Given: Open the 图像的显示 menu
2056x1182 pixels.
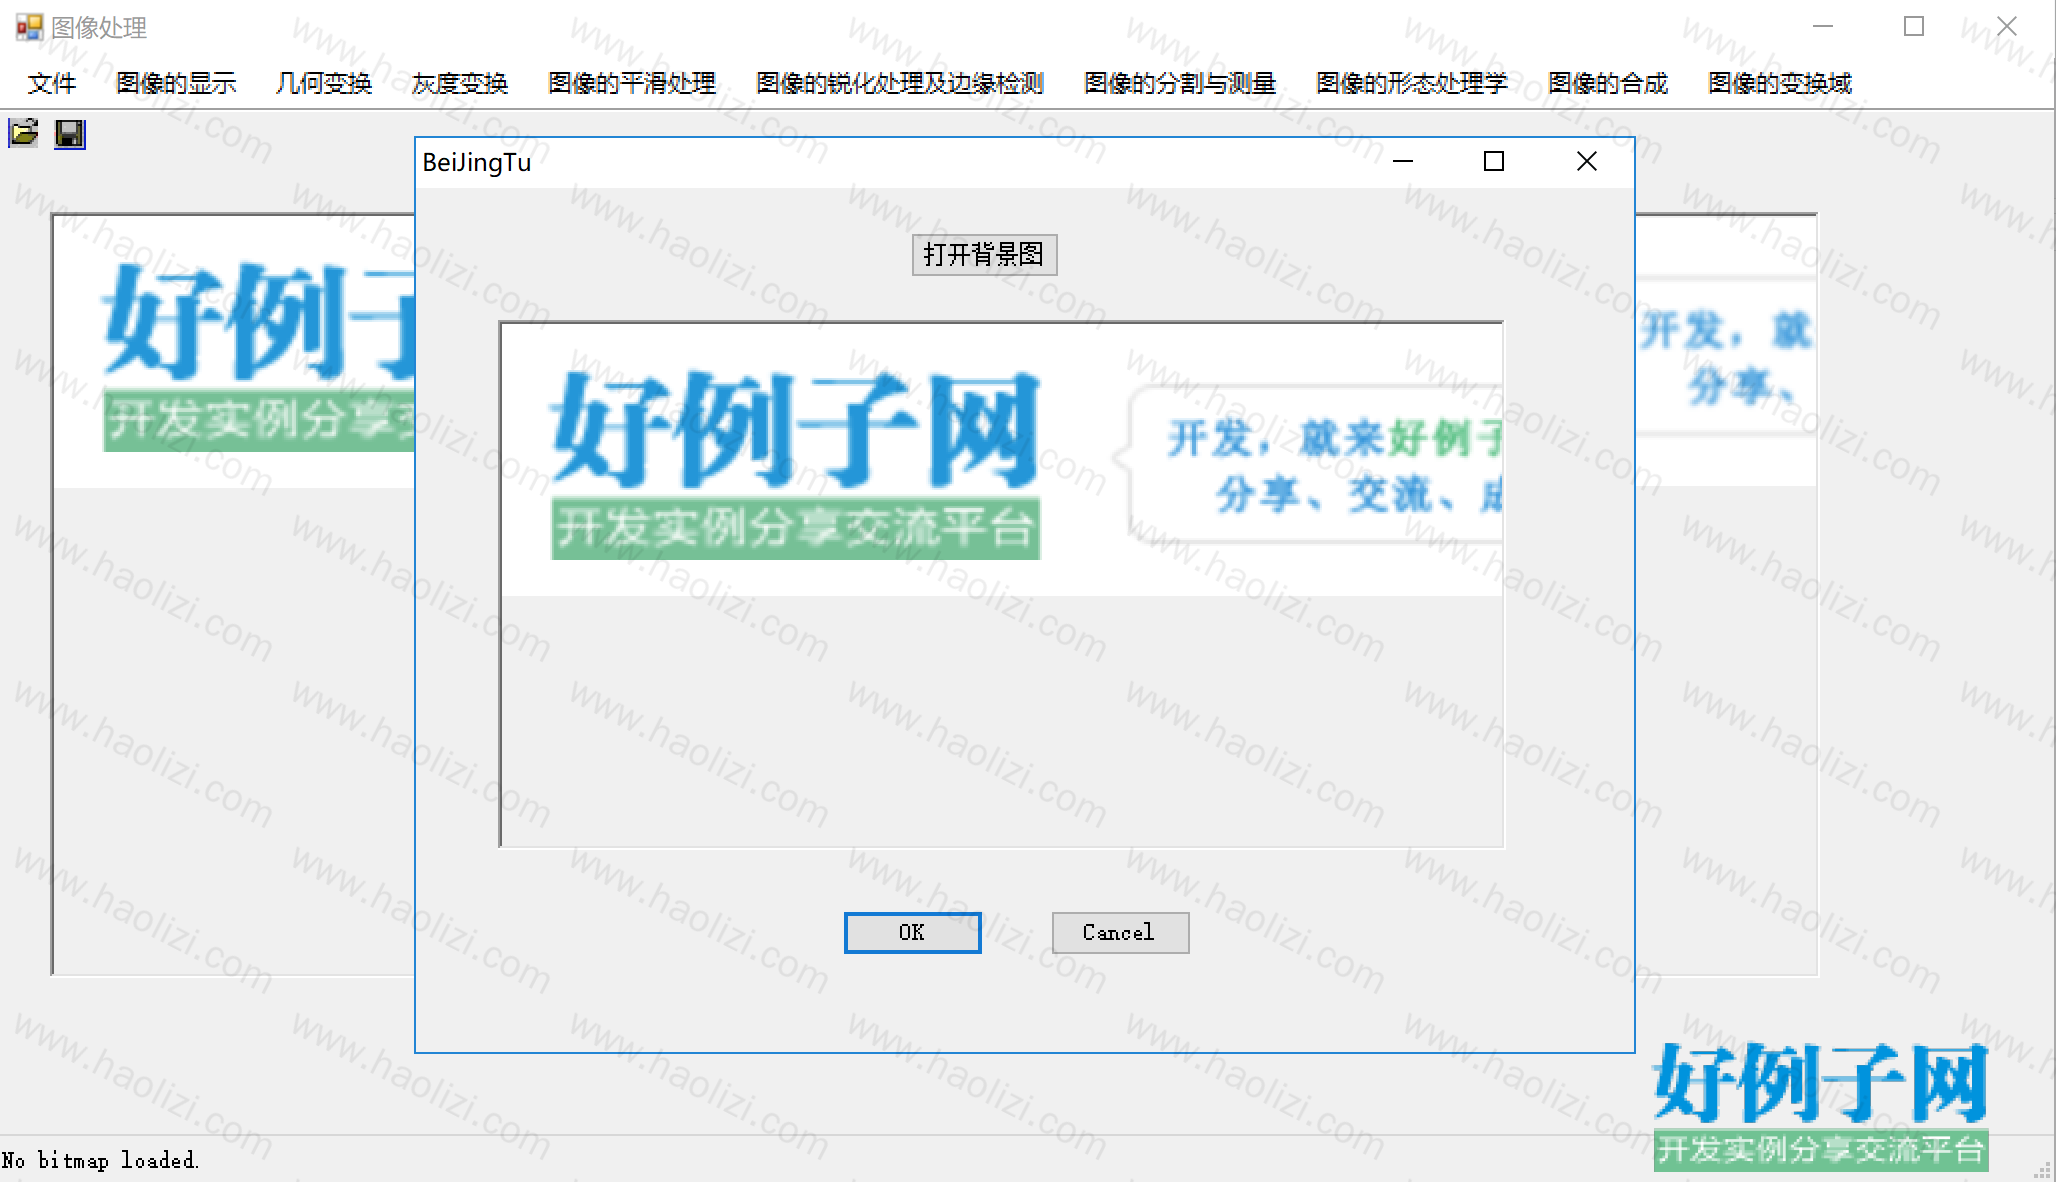Looking at the screenshot, I should (176, 83).
